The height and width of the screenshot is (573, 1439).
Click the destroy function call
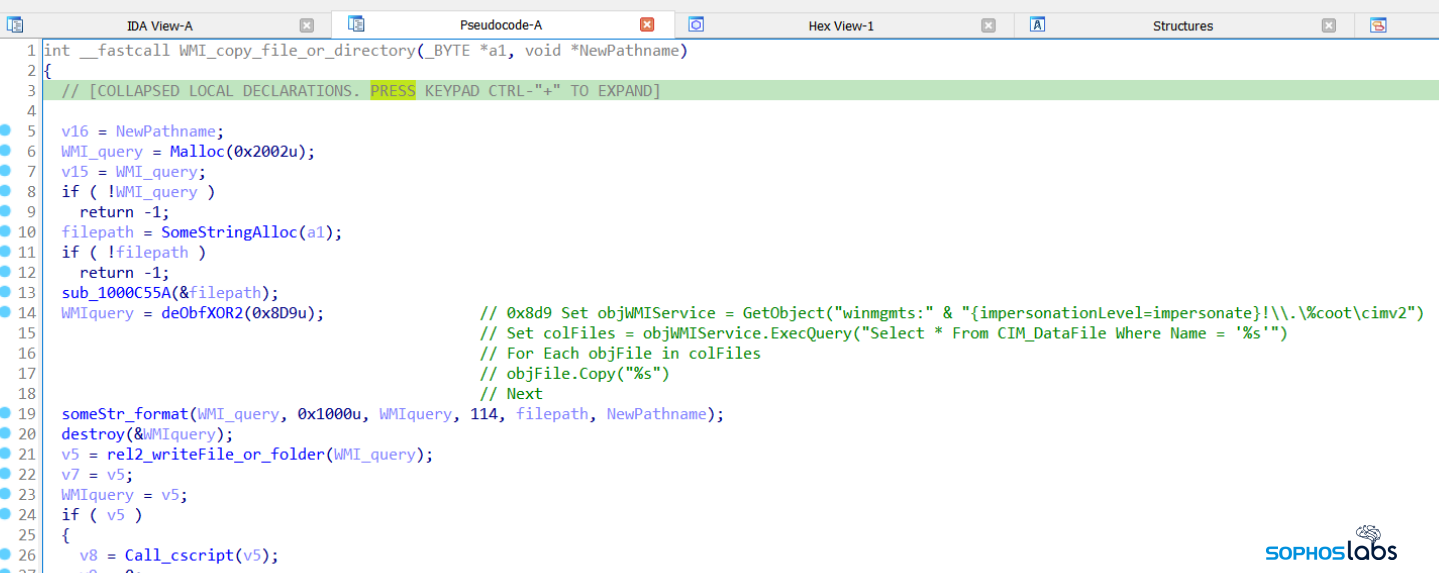click(x=93, y=434)
